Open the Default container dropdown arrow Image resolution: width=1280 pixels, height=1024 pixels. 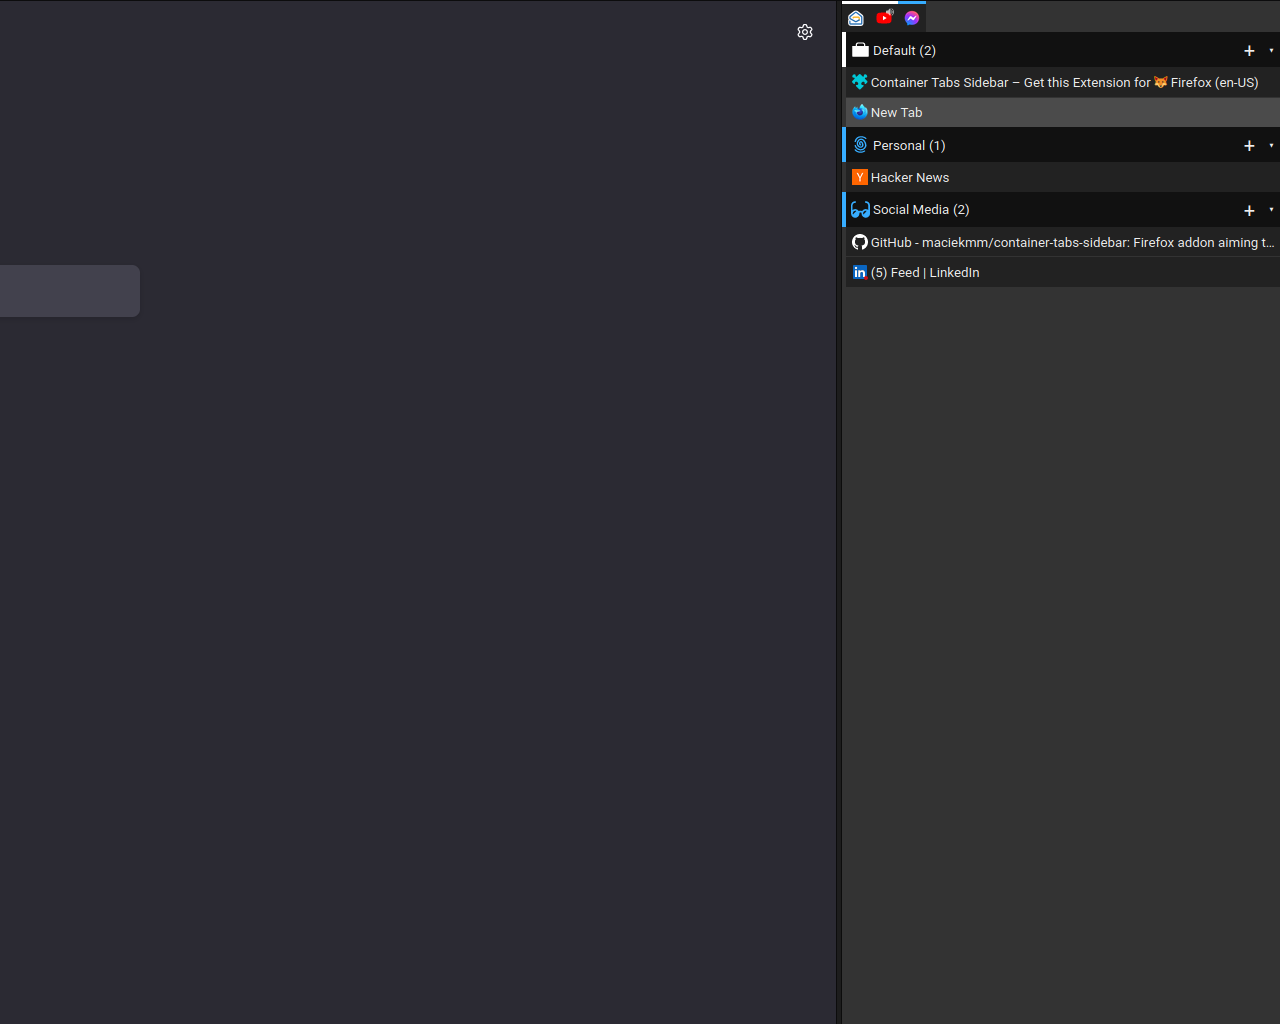point(1271,50)
